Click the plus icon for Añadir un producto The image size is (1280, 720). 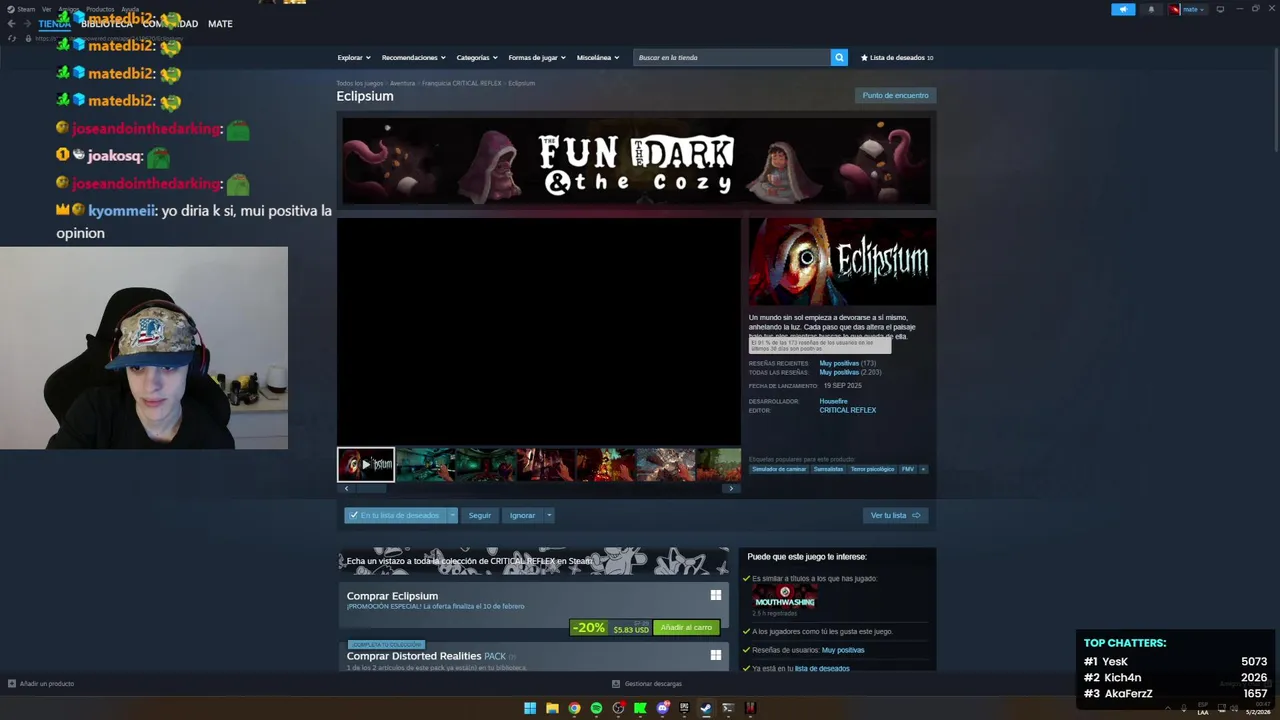[x=12, y=683]
